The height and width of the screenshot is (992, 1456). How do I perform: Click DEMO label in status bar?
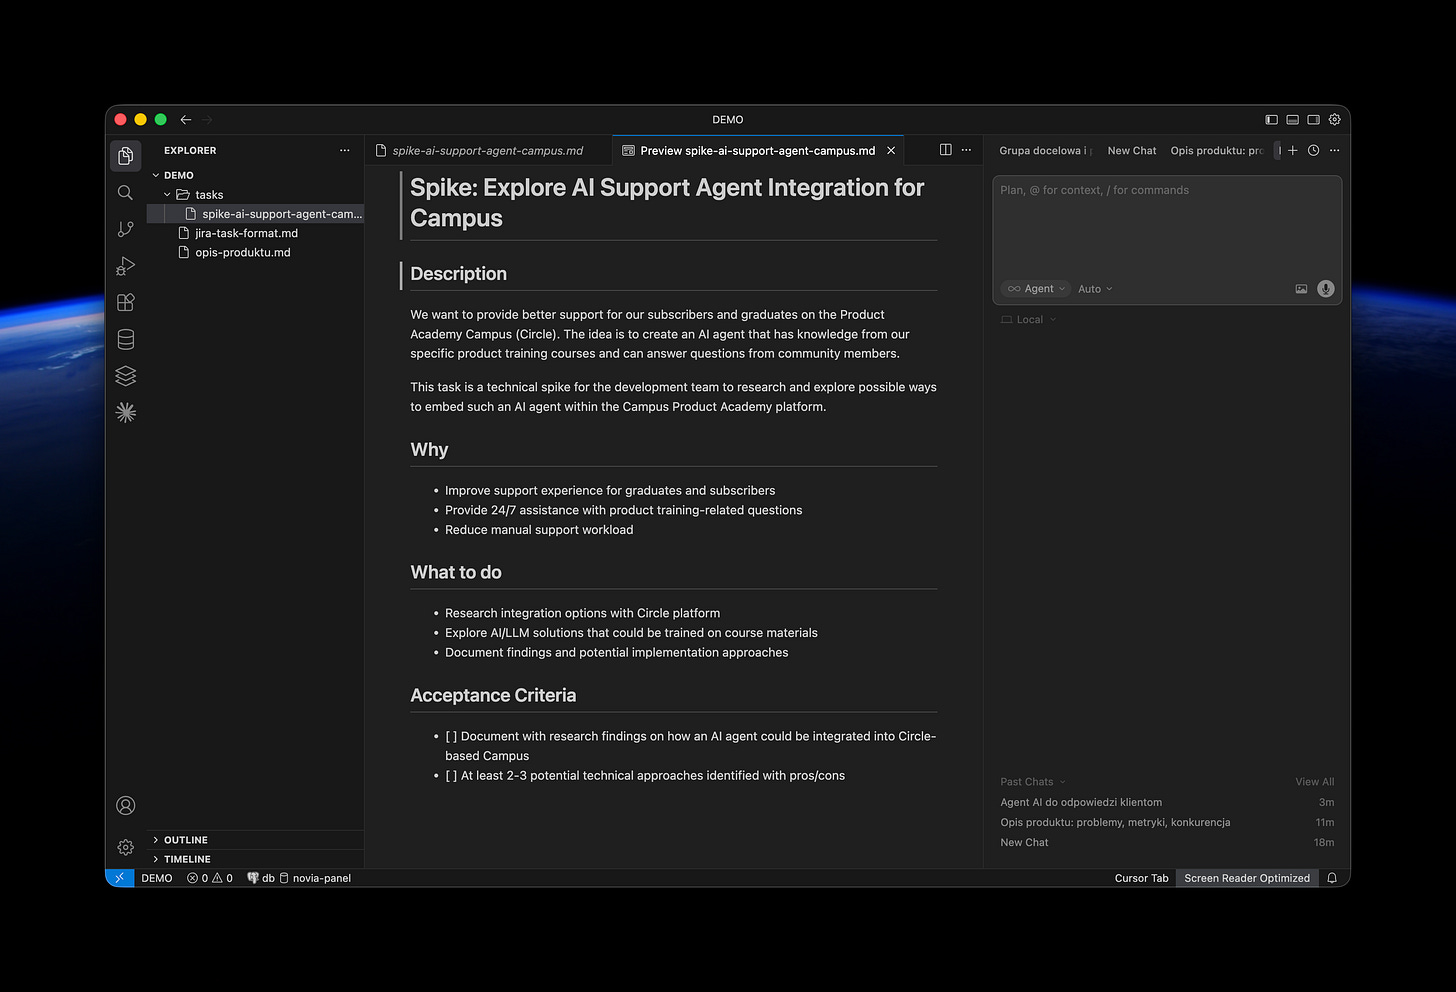pyautogui.click(x=157, y=878)
